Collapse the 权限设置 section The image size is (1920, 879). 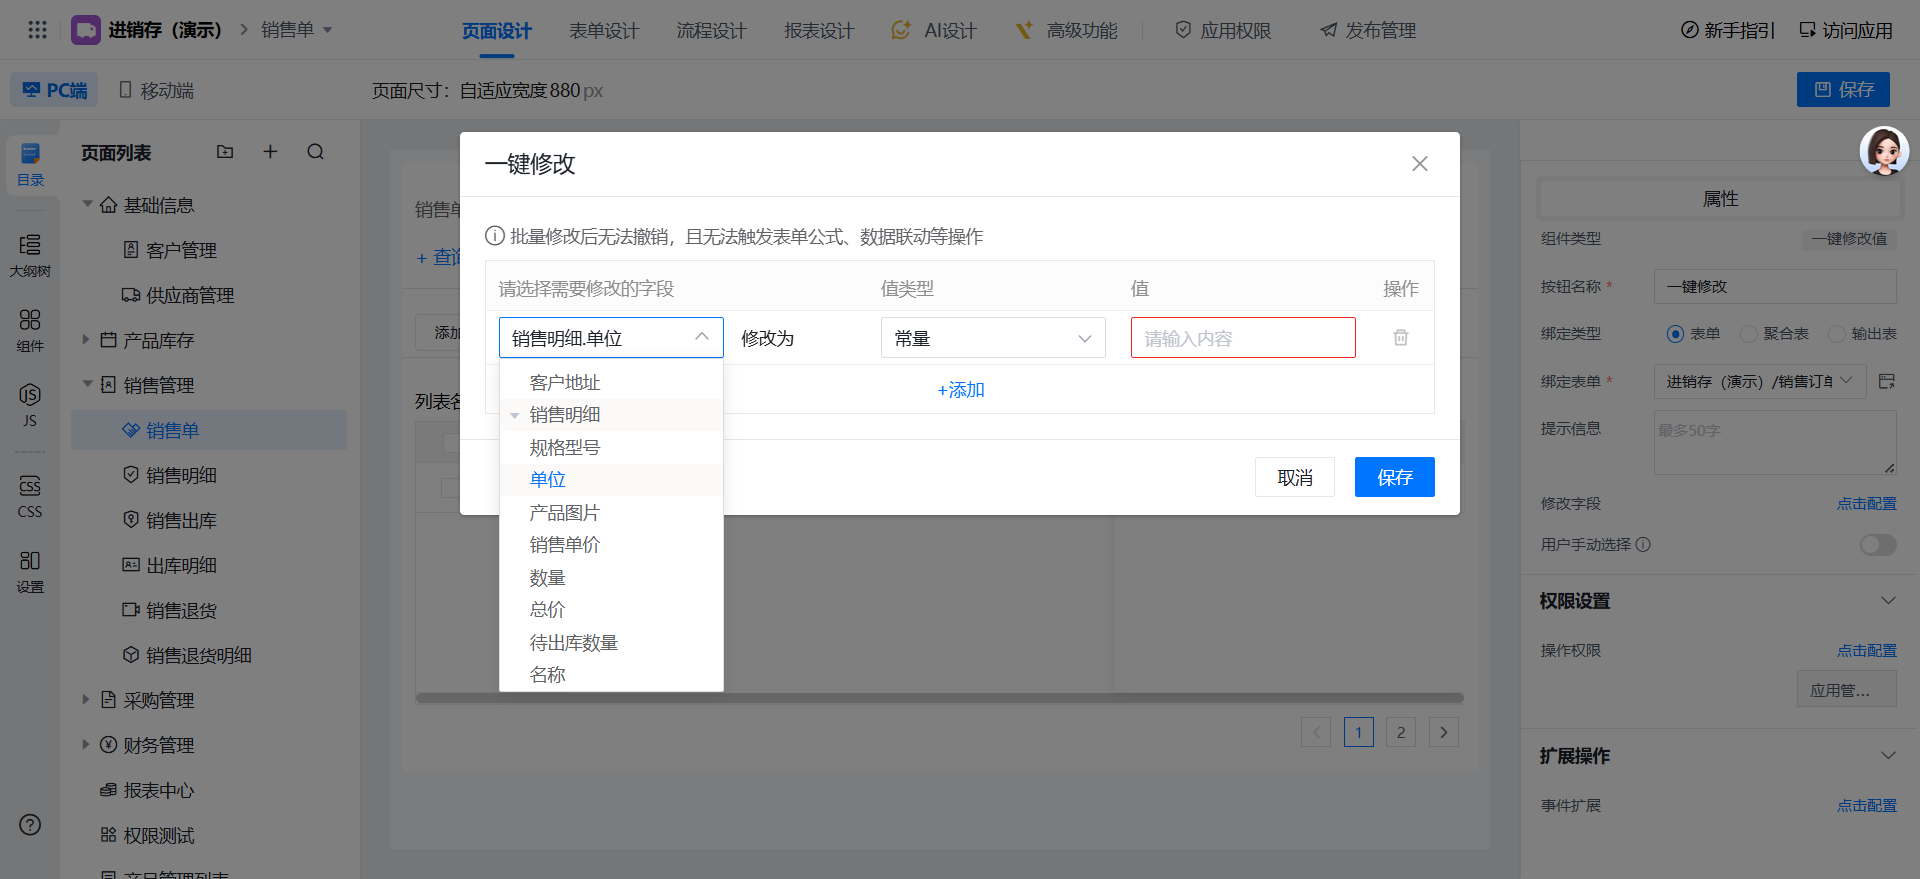[x=1887, y=601]
